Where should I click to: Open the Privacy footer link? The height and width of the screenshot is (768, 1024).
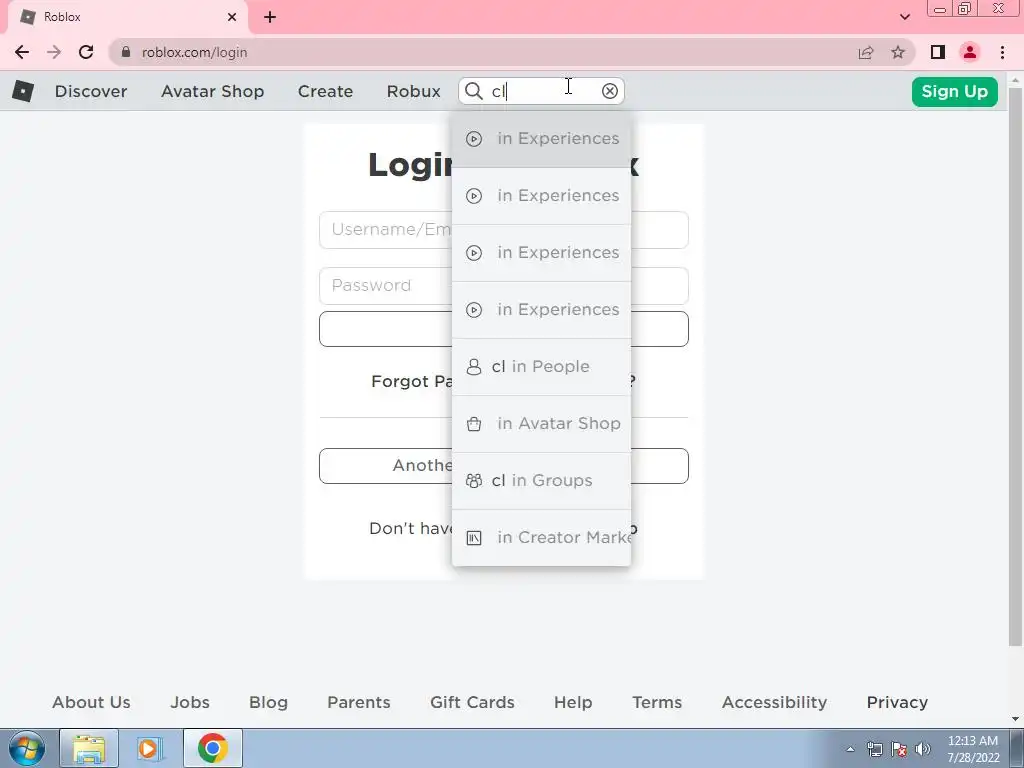tap(897, 703)
